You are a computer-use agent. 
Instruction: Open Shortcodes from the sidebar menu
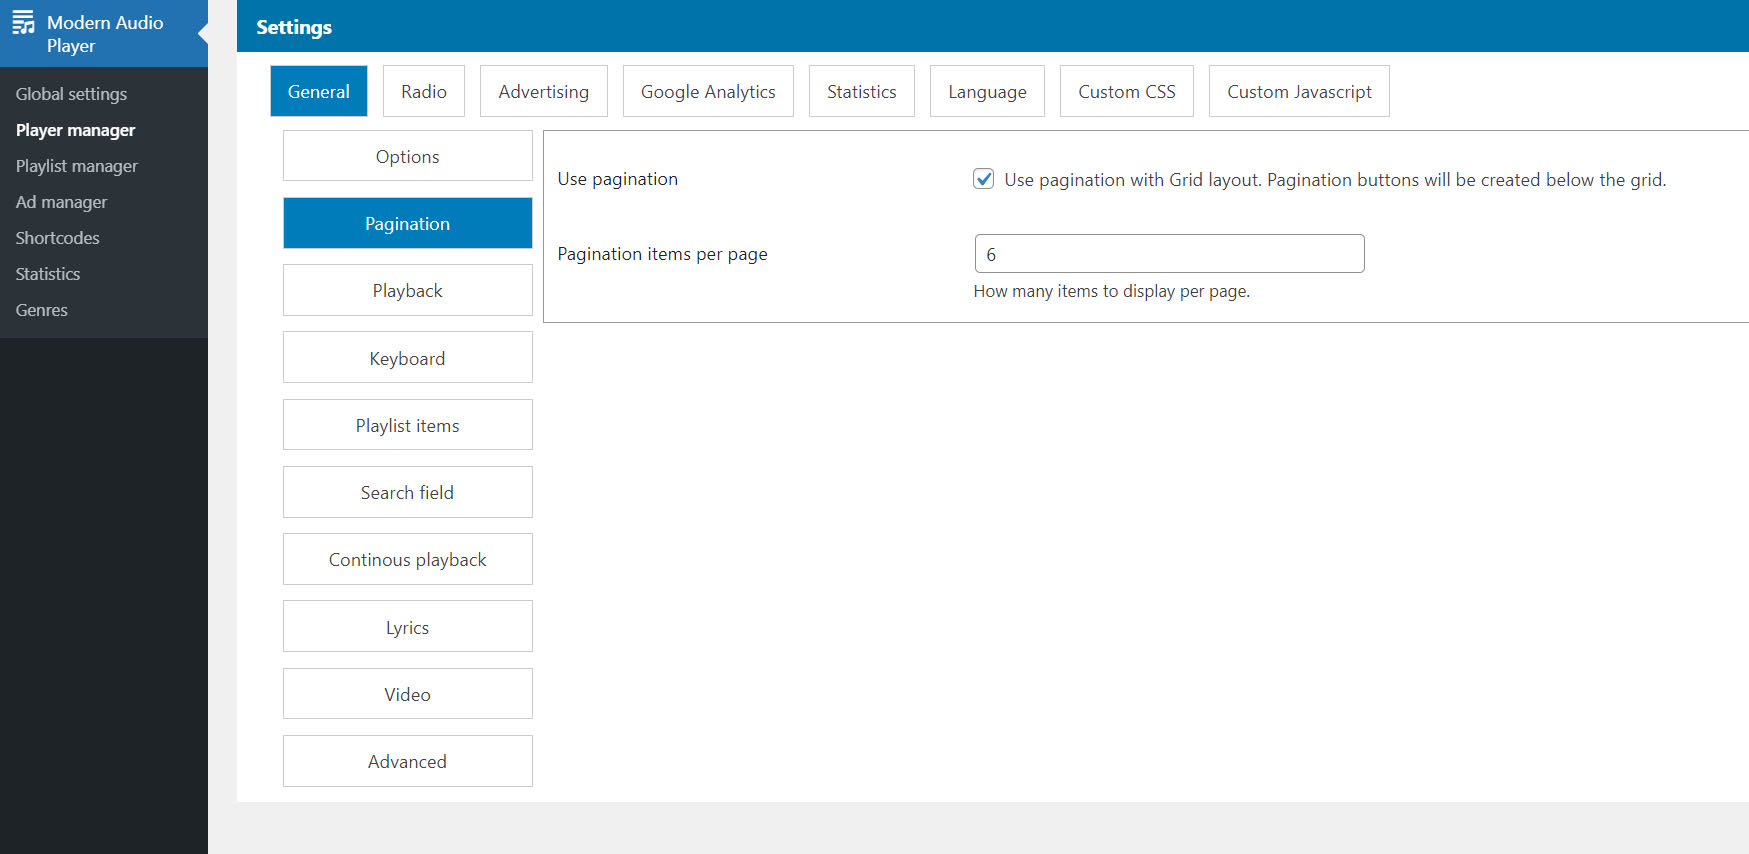pos(57,238)
